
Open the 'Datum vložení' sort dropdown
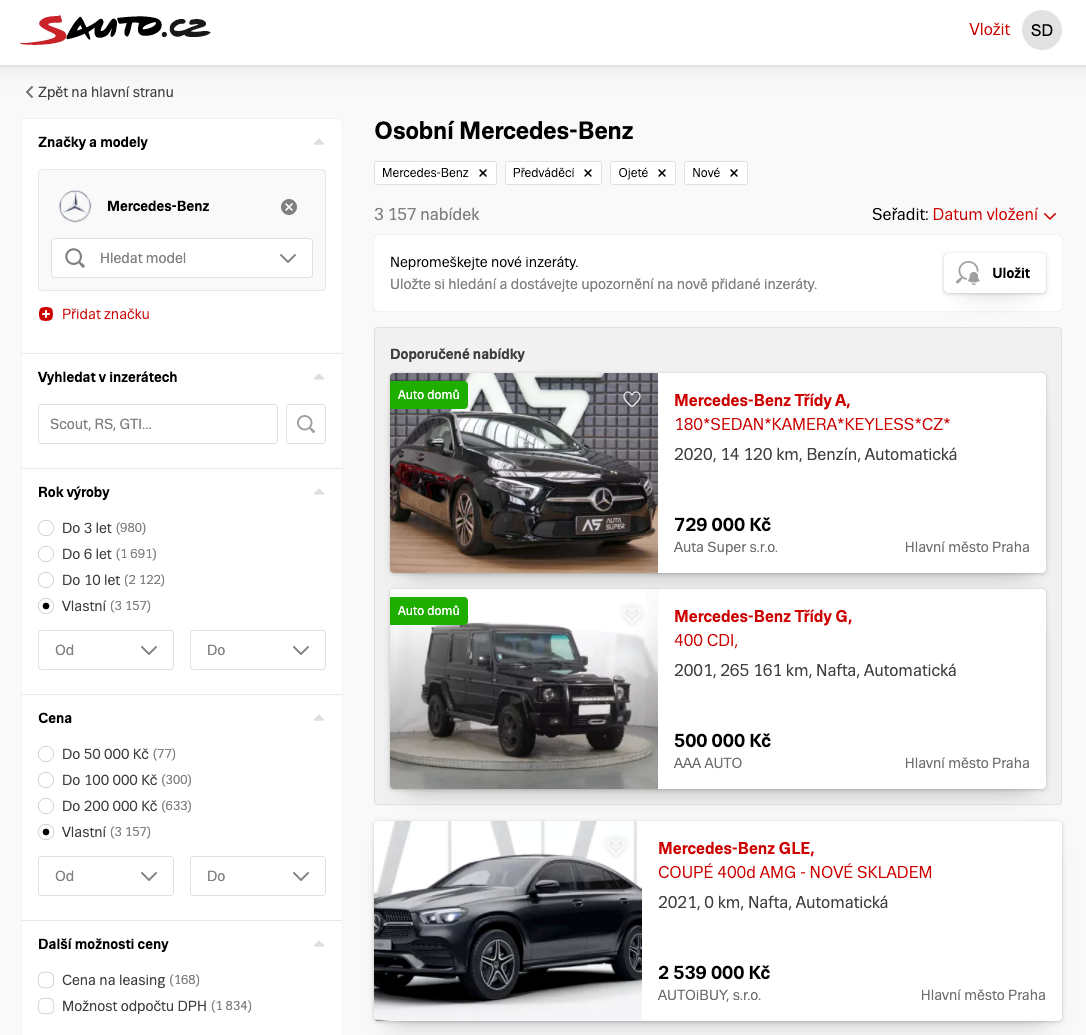995,215
